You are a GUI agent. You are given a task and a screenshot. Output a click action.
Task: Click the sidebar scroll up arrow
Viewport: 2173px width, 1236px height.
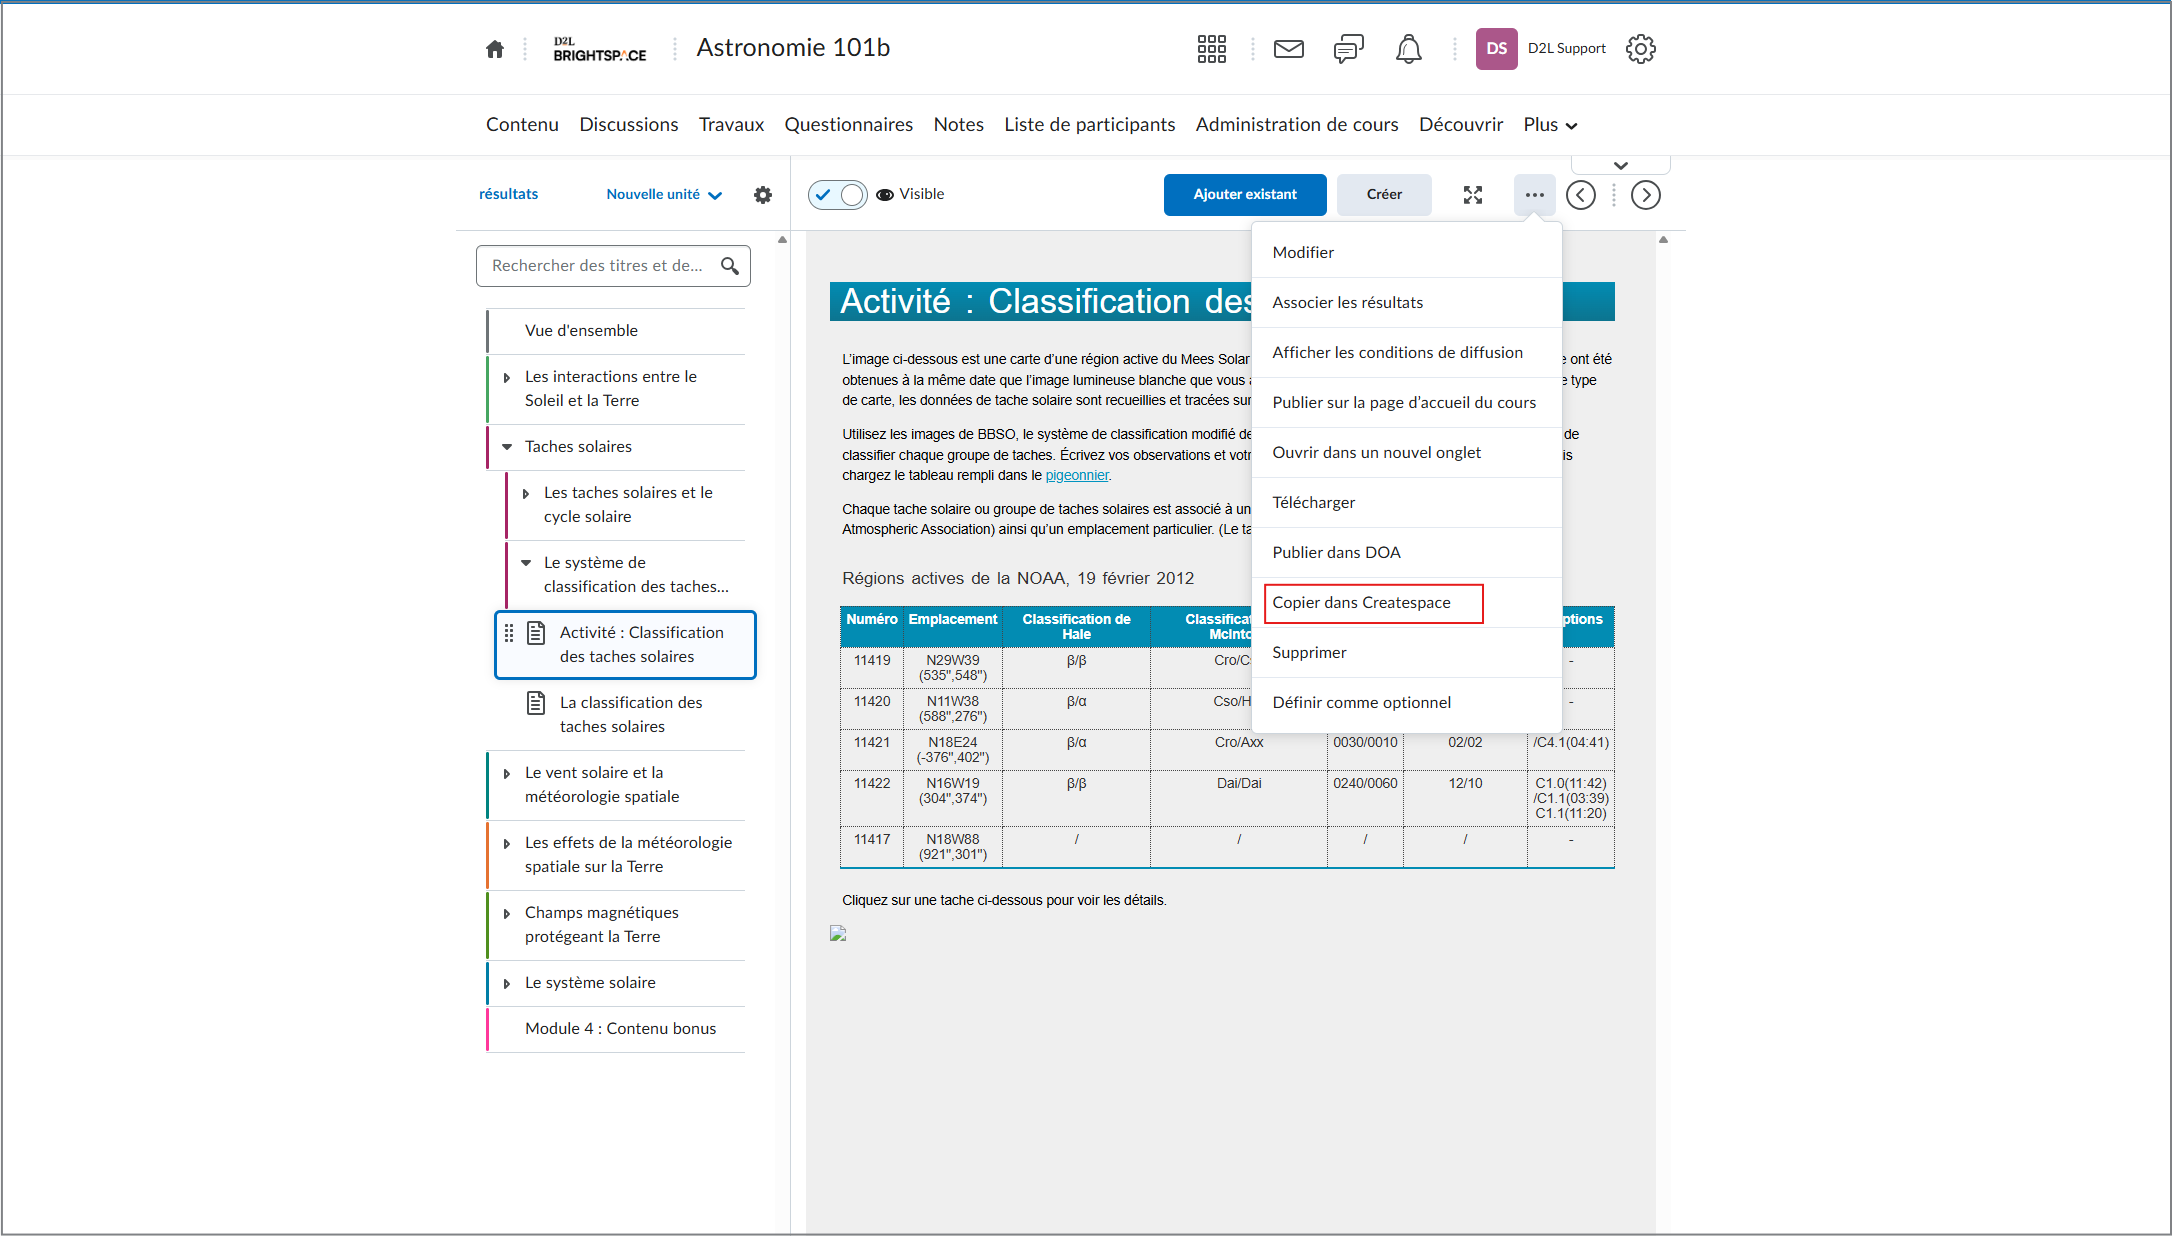coord(783,240)
